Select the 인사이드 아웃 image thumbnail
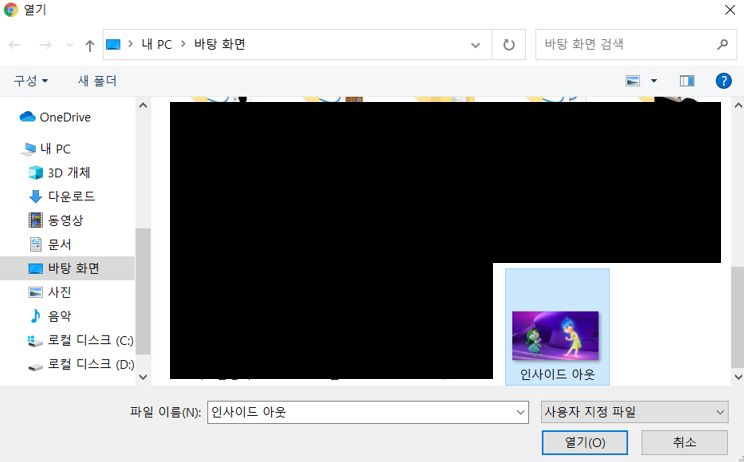The image size is (744, 462). (555, 336)
